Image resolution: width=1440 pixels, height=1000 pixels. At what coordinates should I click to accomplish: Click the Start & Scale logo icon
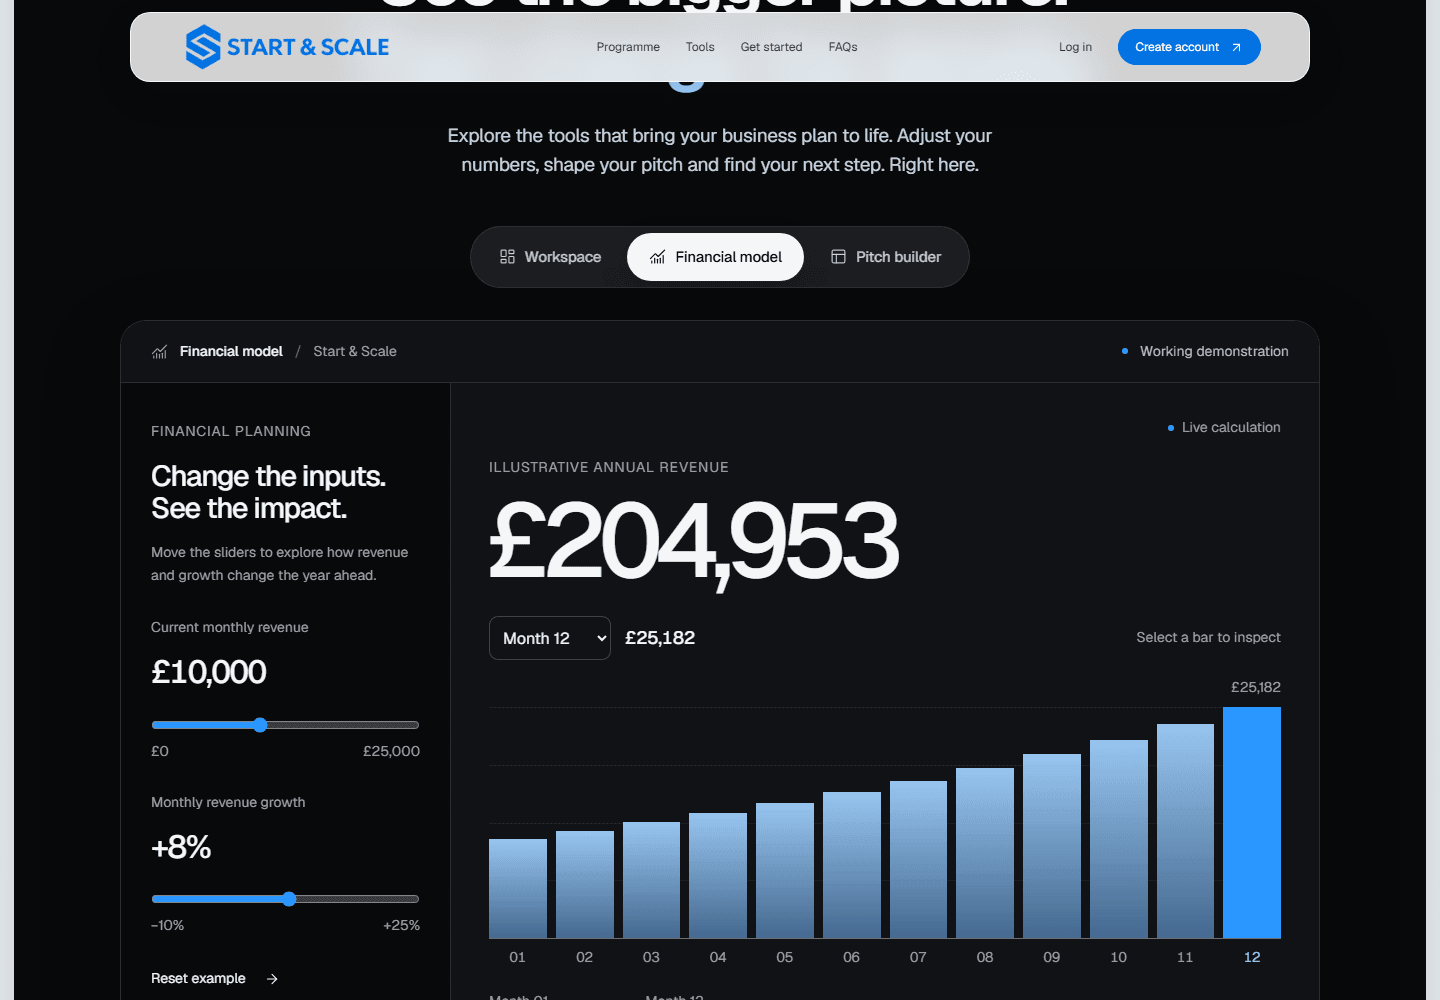(203, 47)
